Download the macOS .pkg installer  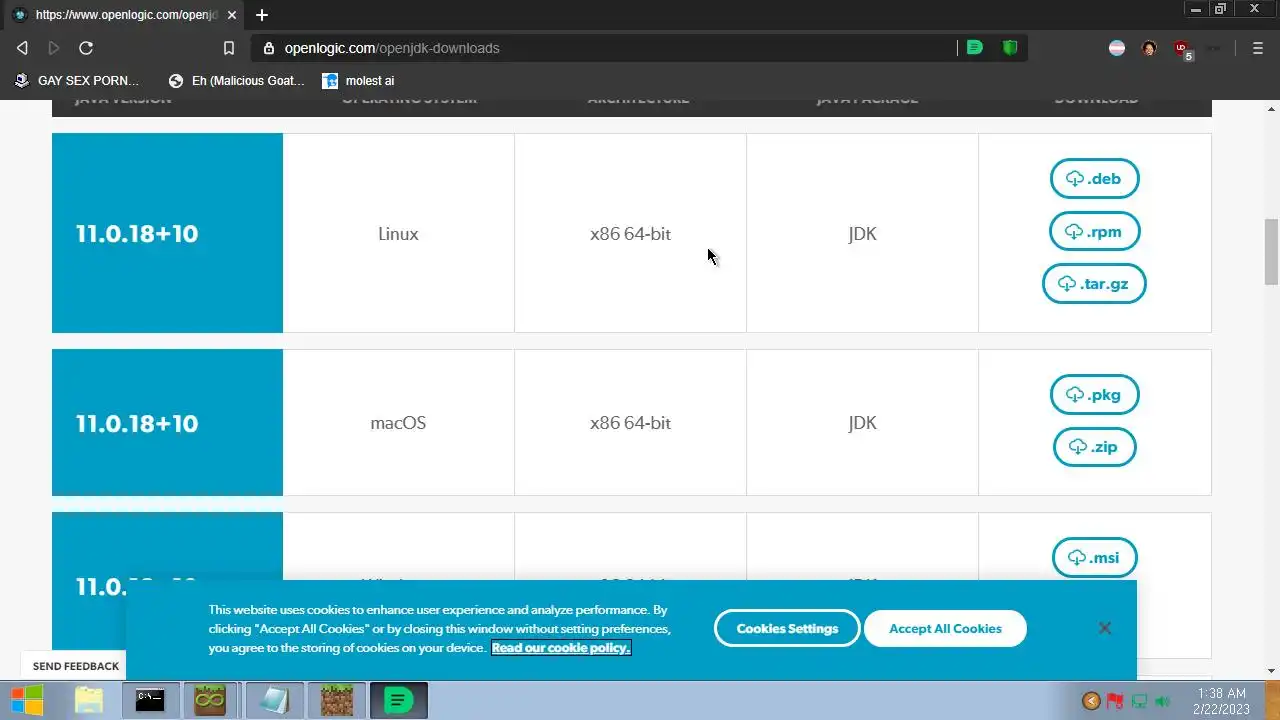point(1094,395)
